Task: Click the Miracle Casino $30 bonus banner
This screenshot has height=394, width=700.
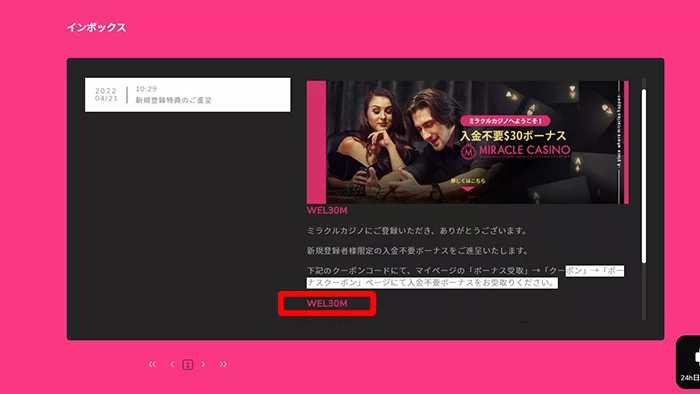Action: pos(467,142)
